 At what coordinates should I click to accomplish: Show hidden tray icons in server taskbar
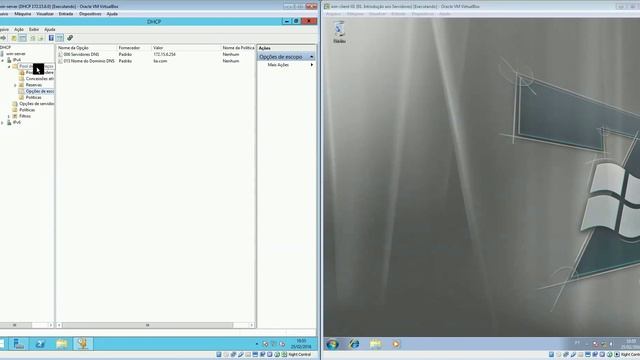(257, 344)
